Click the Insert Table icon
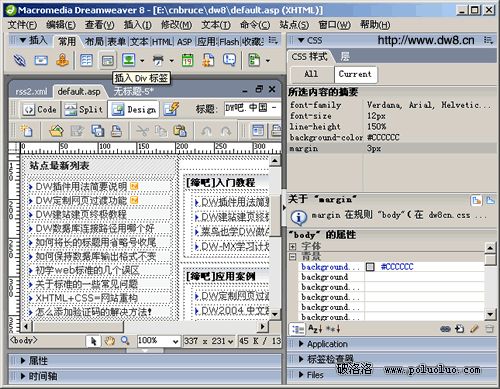 (x=86, y=60)
